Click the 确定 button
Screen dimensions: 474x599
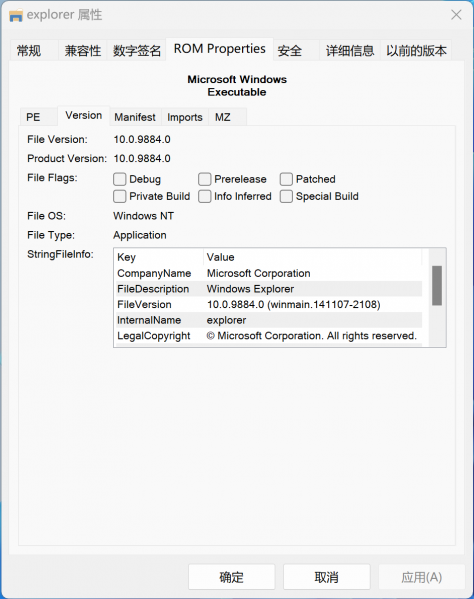point(231,577)
